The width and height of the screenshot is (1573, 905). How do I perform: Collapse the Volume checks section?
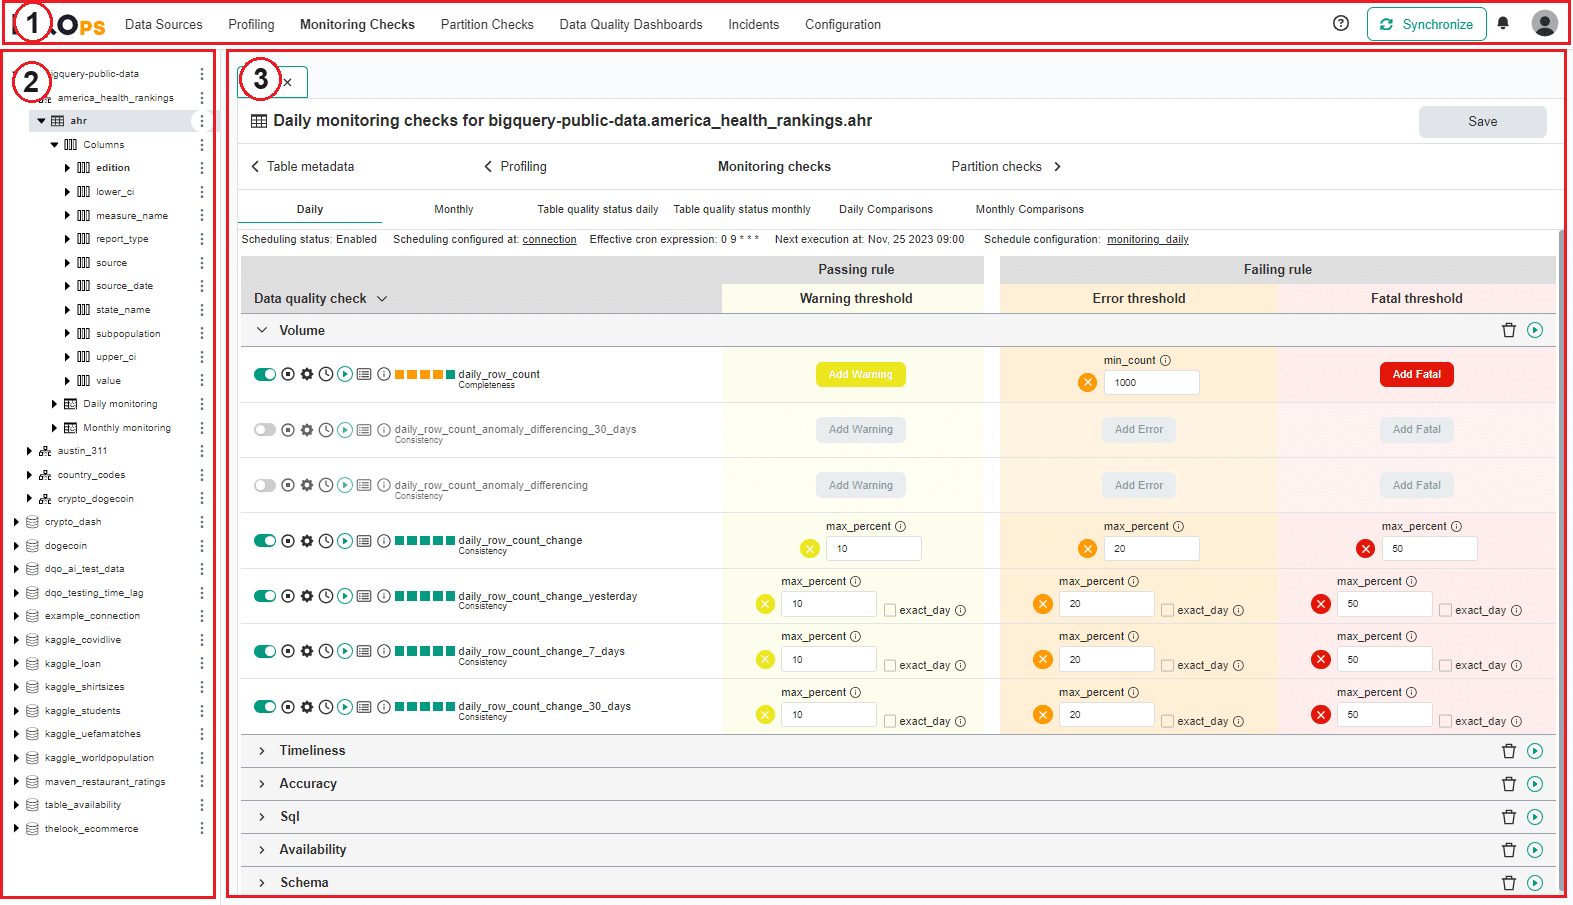click(262, 330)
